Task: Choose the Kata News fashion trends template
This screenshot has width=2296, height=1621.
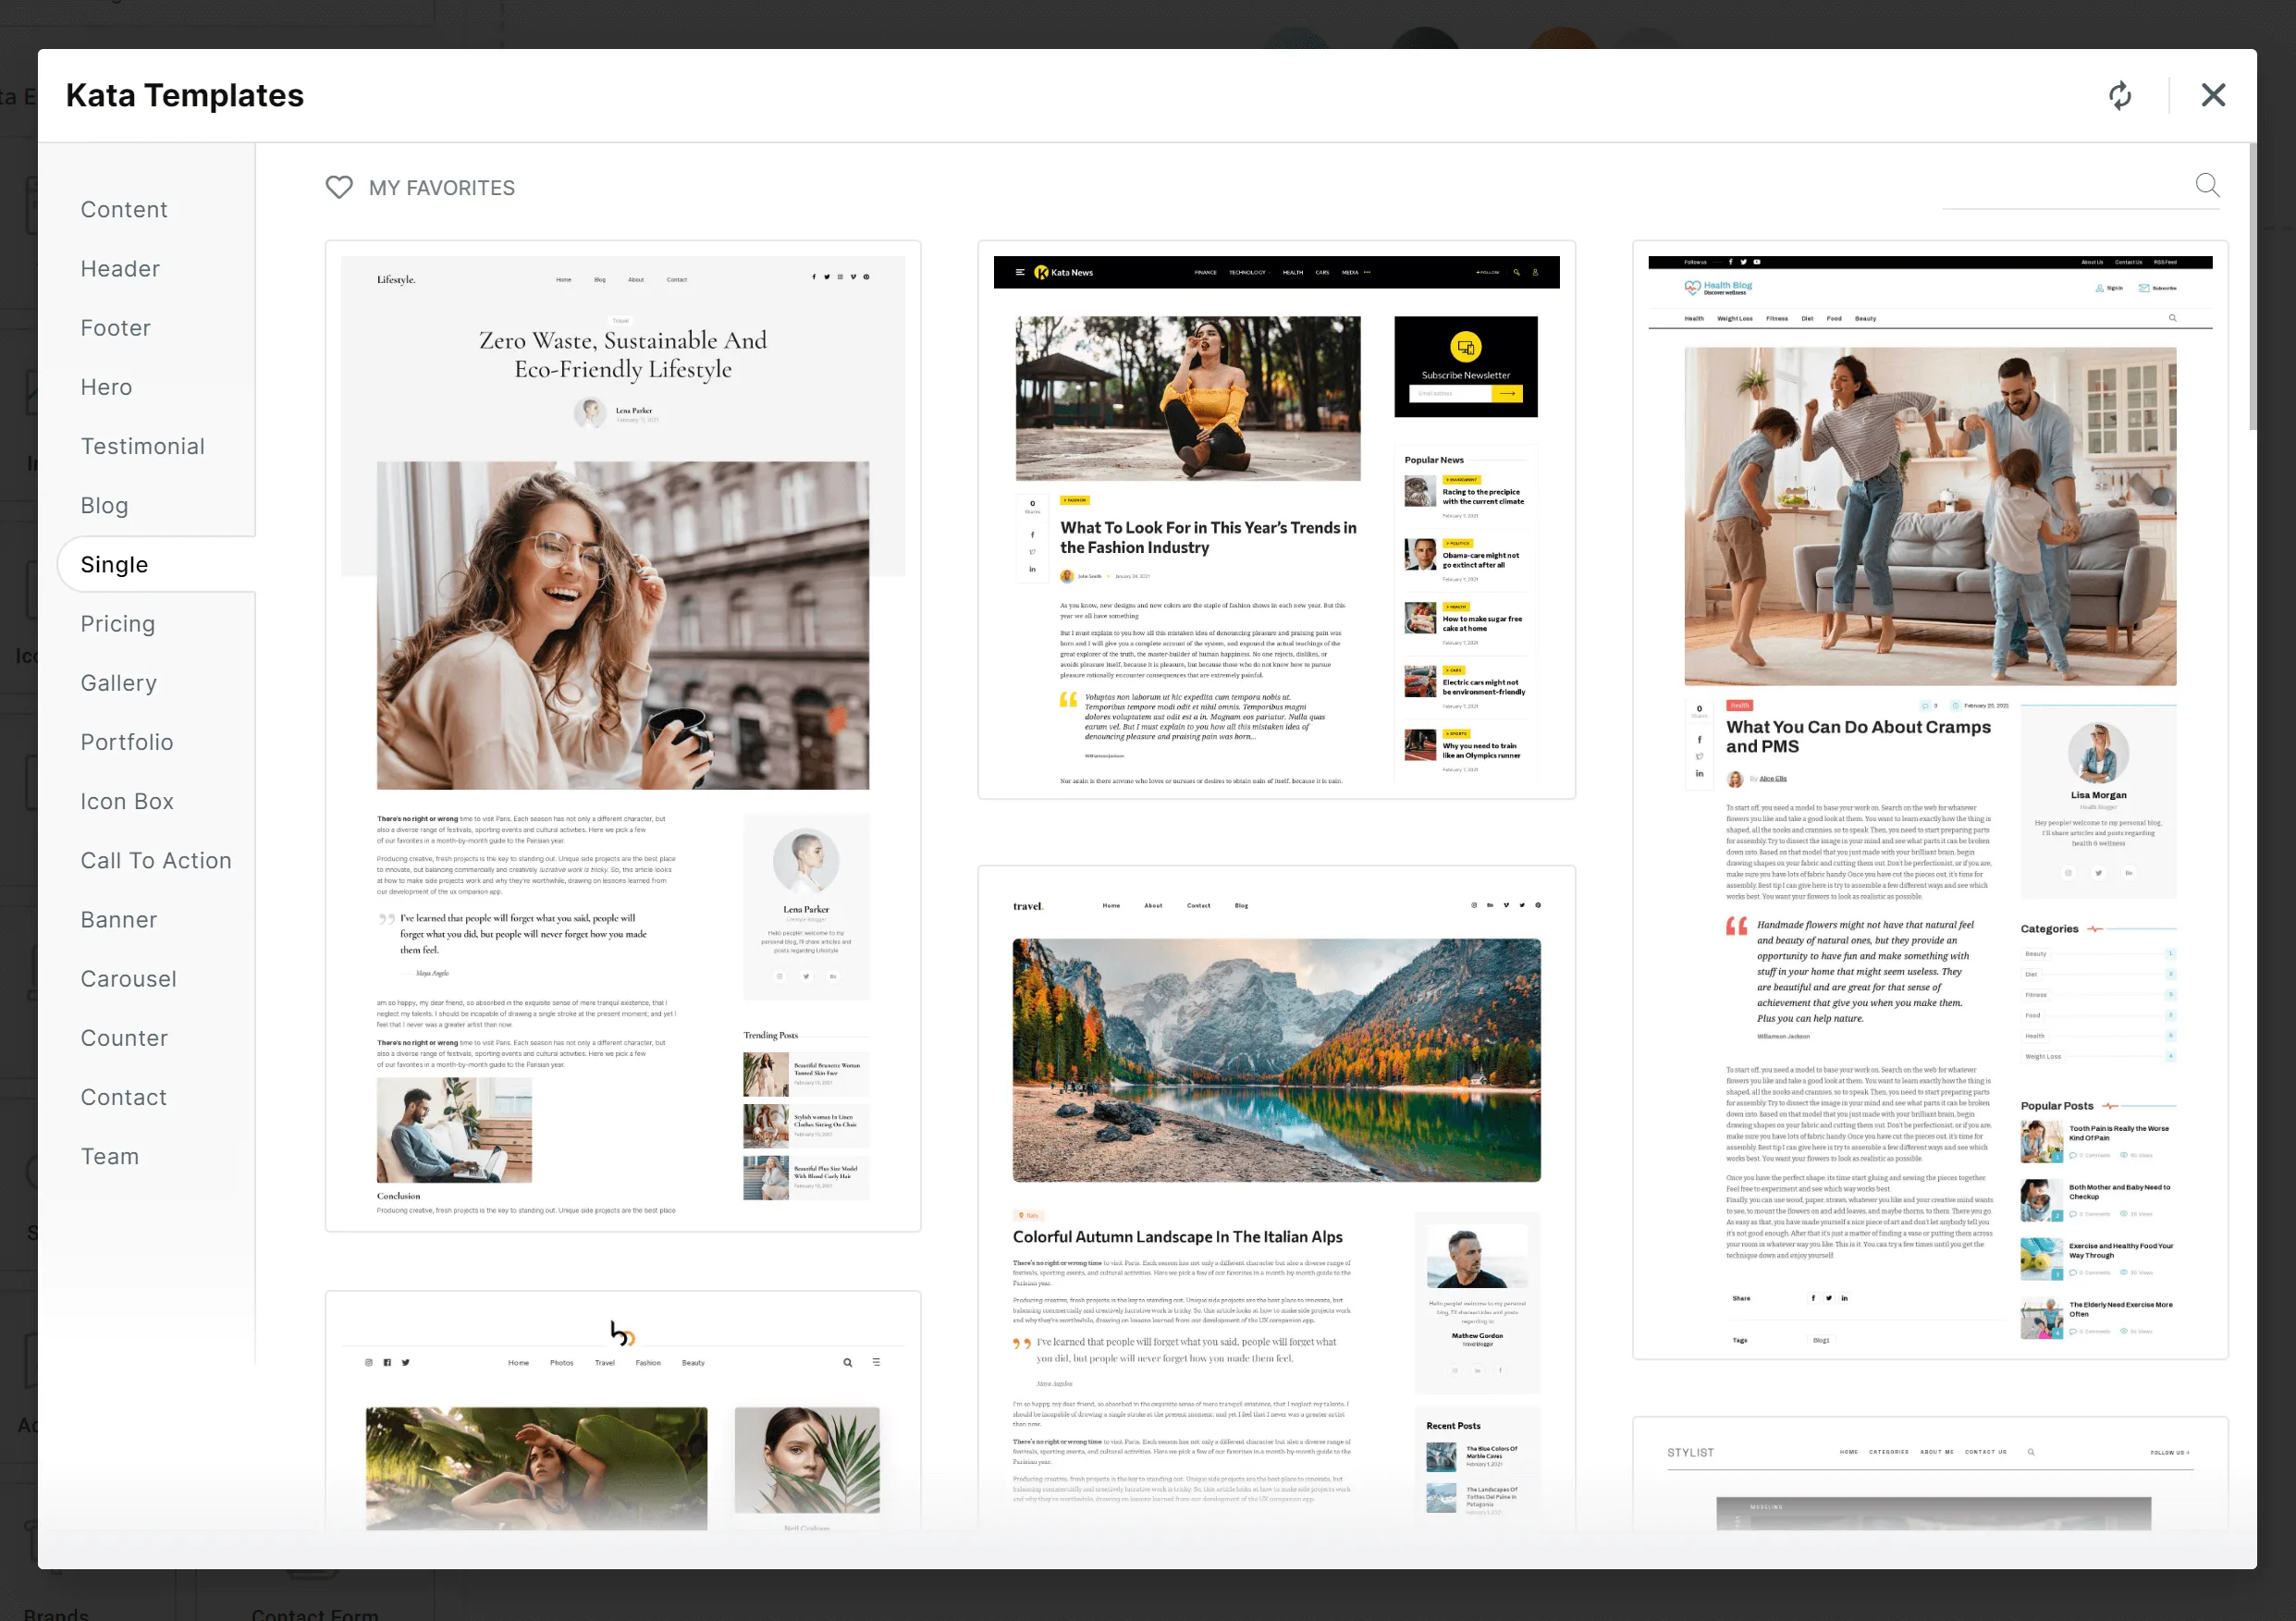Action: [1276, 520]
